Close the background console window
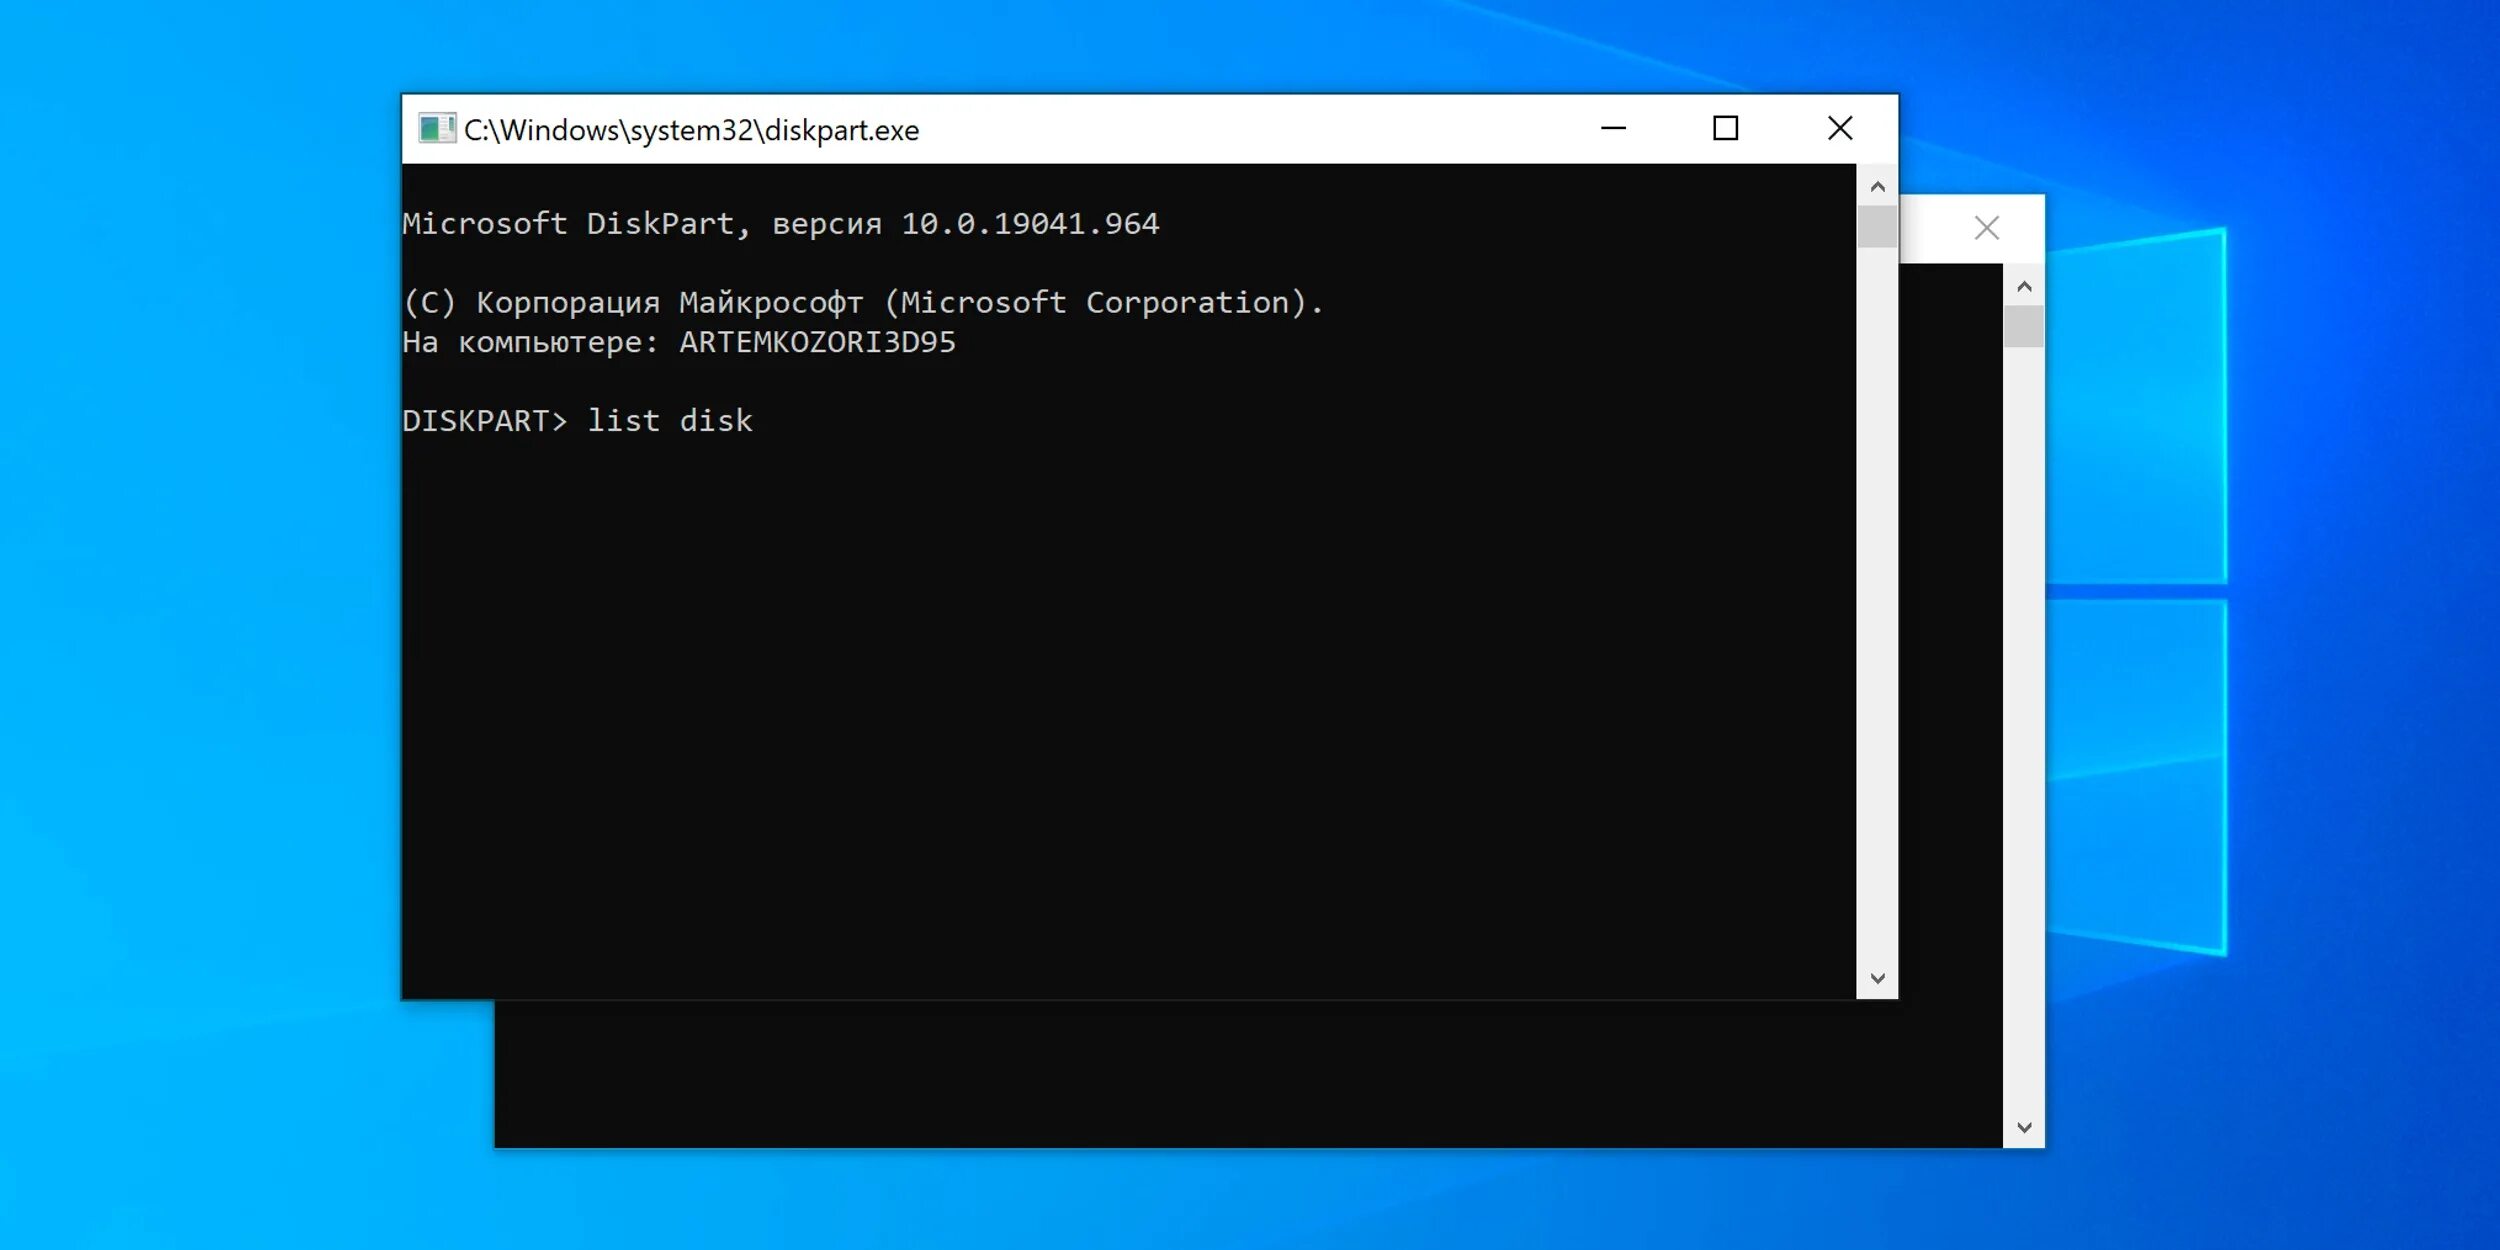The height and width of the screenshot is (1250, 2500). pos(1986,229)
